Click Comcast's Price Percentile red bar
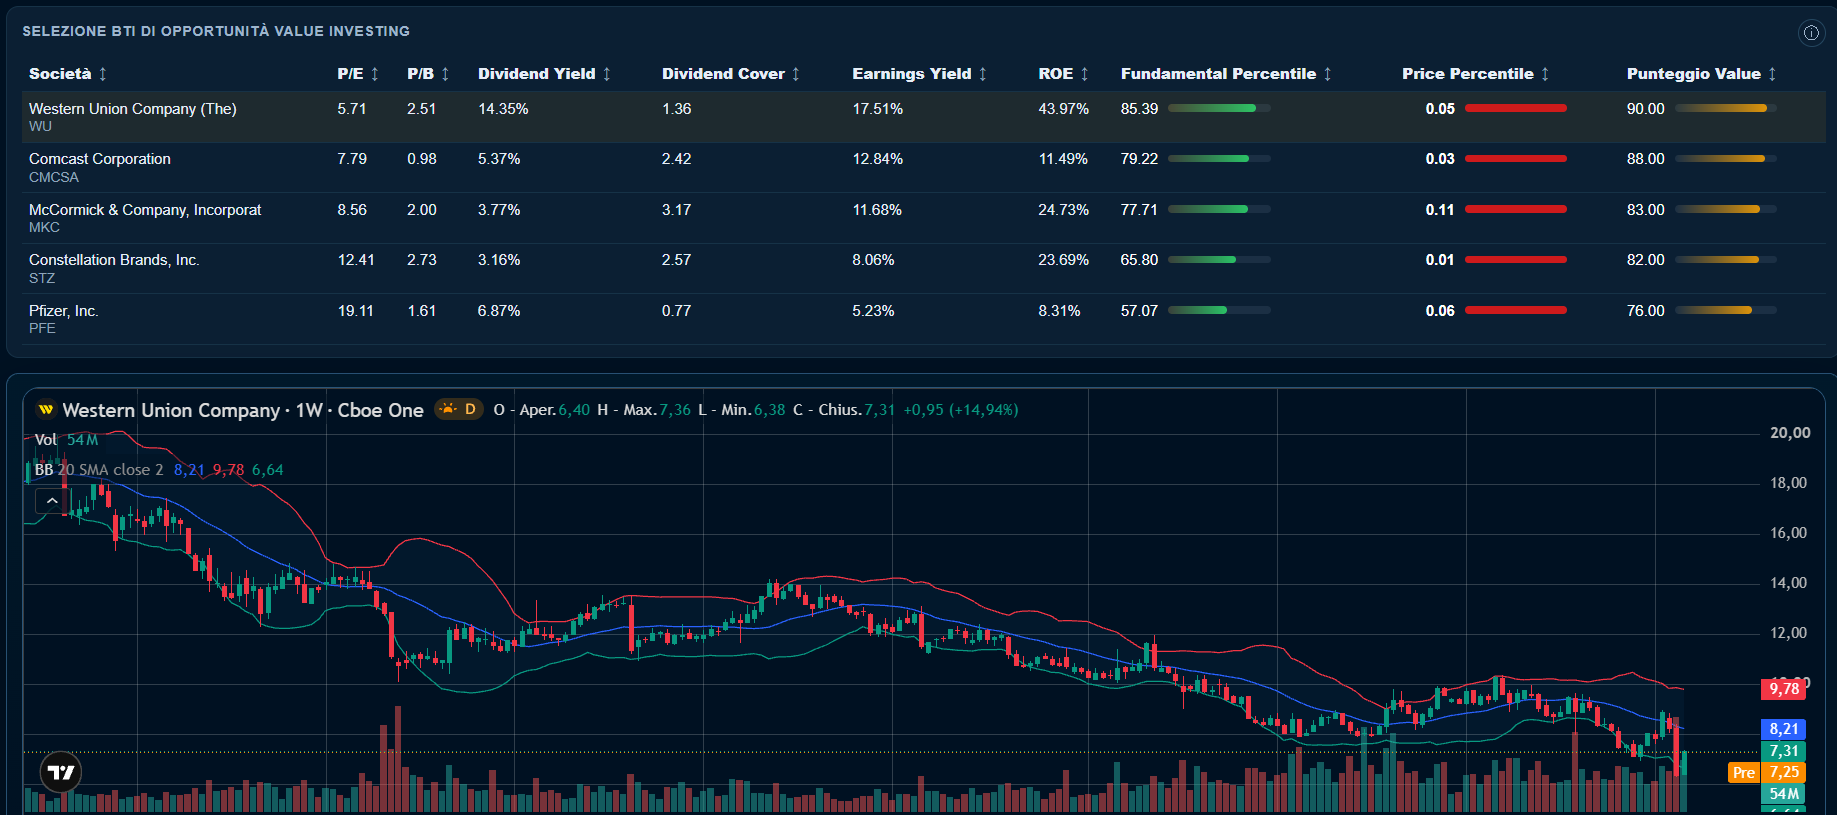The image size is (1837, 815). pyautogui.click(x=1516, y=158)
